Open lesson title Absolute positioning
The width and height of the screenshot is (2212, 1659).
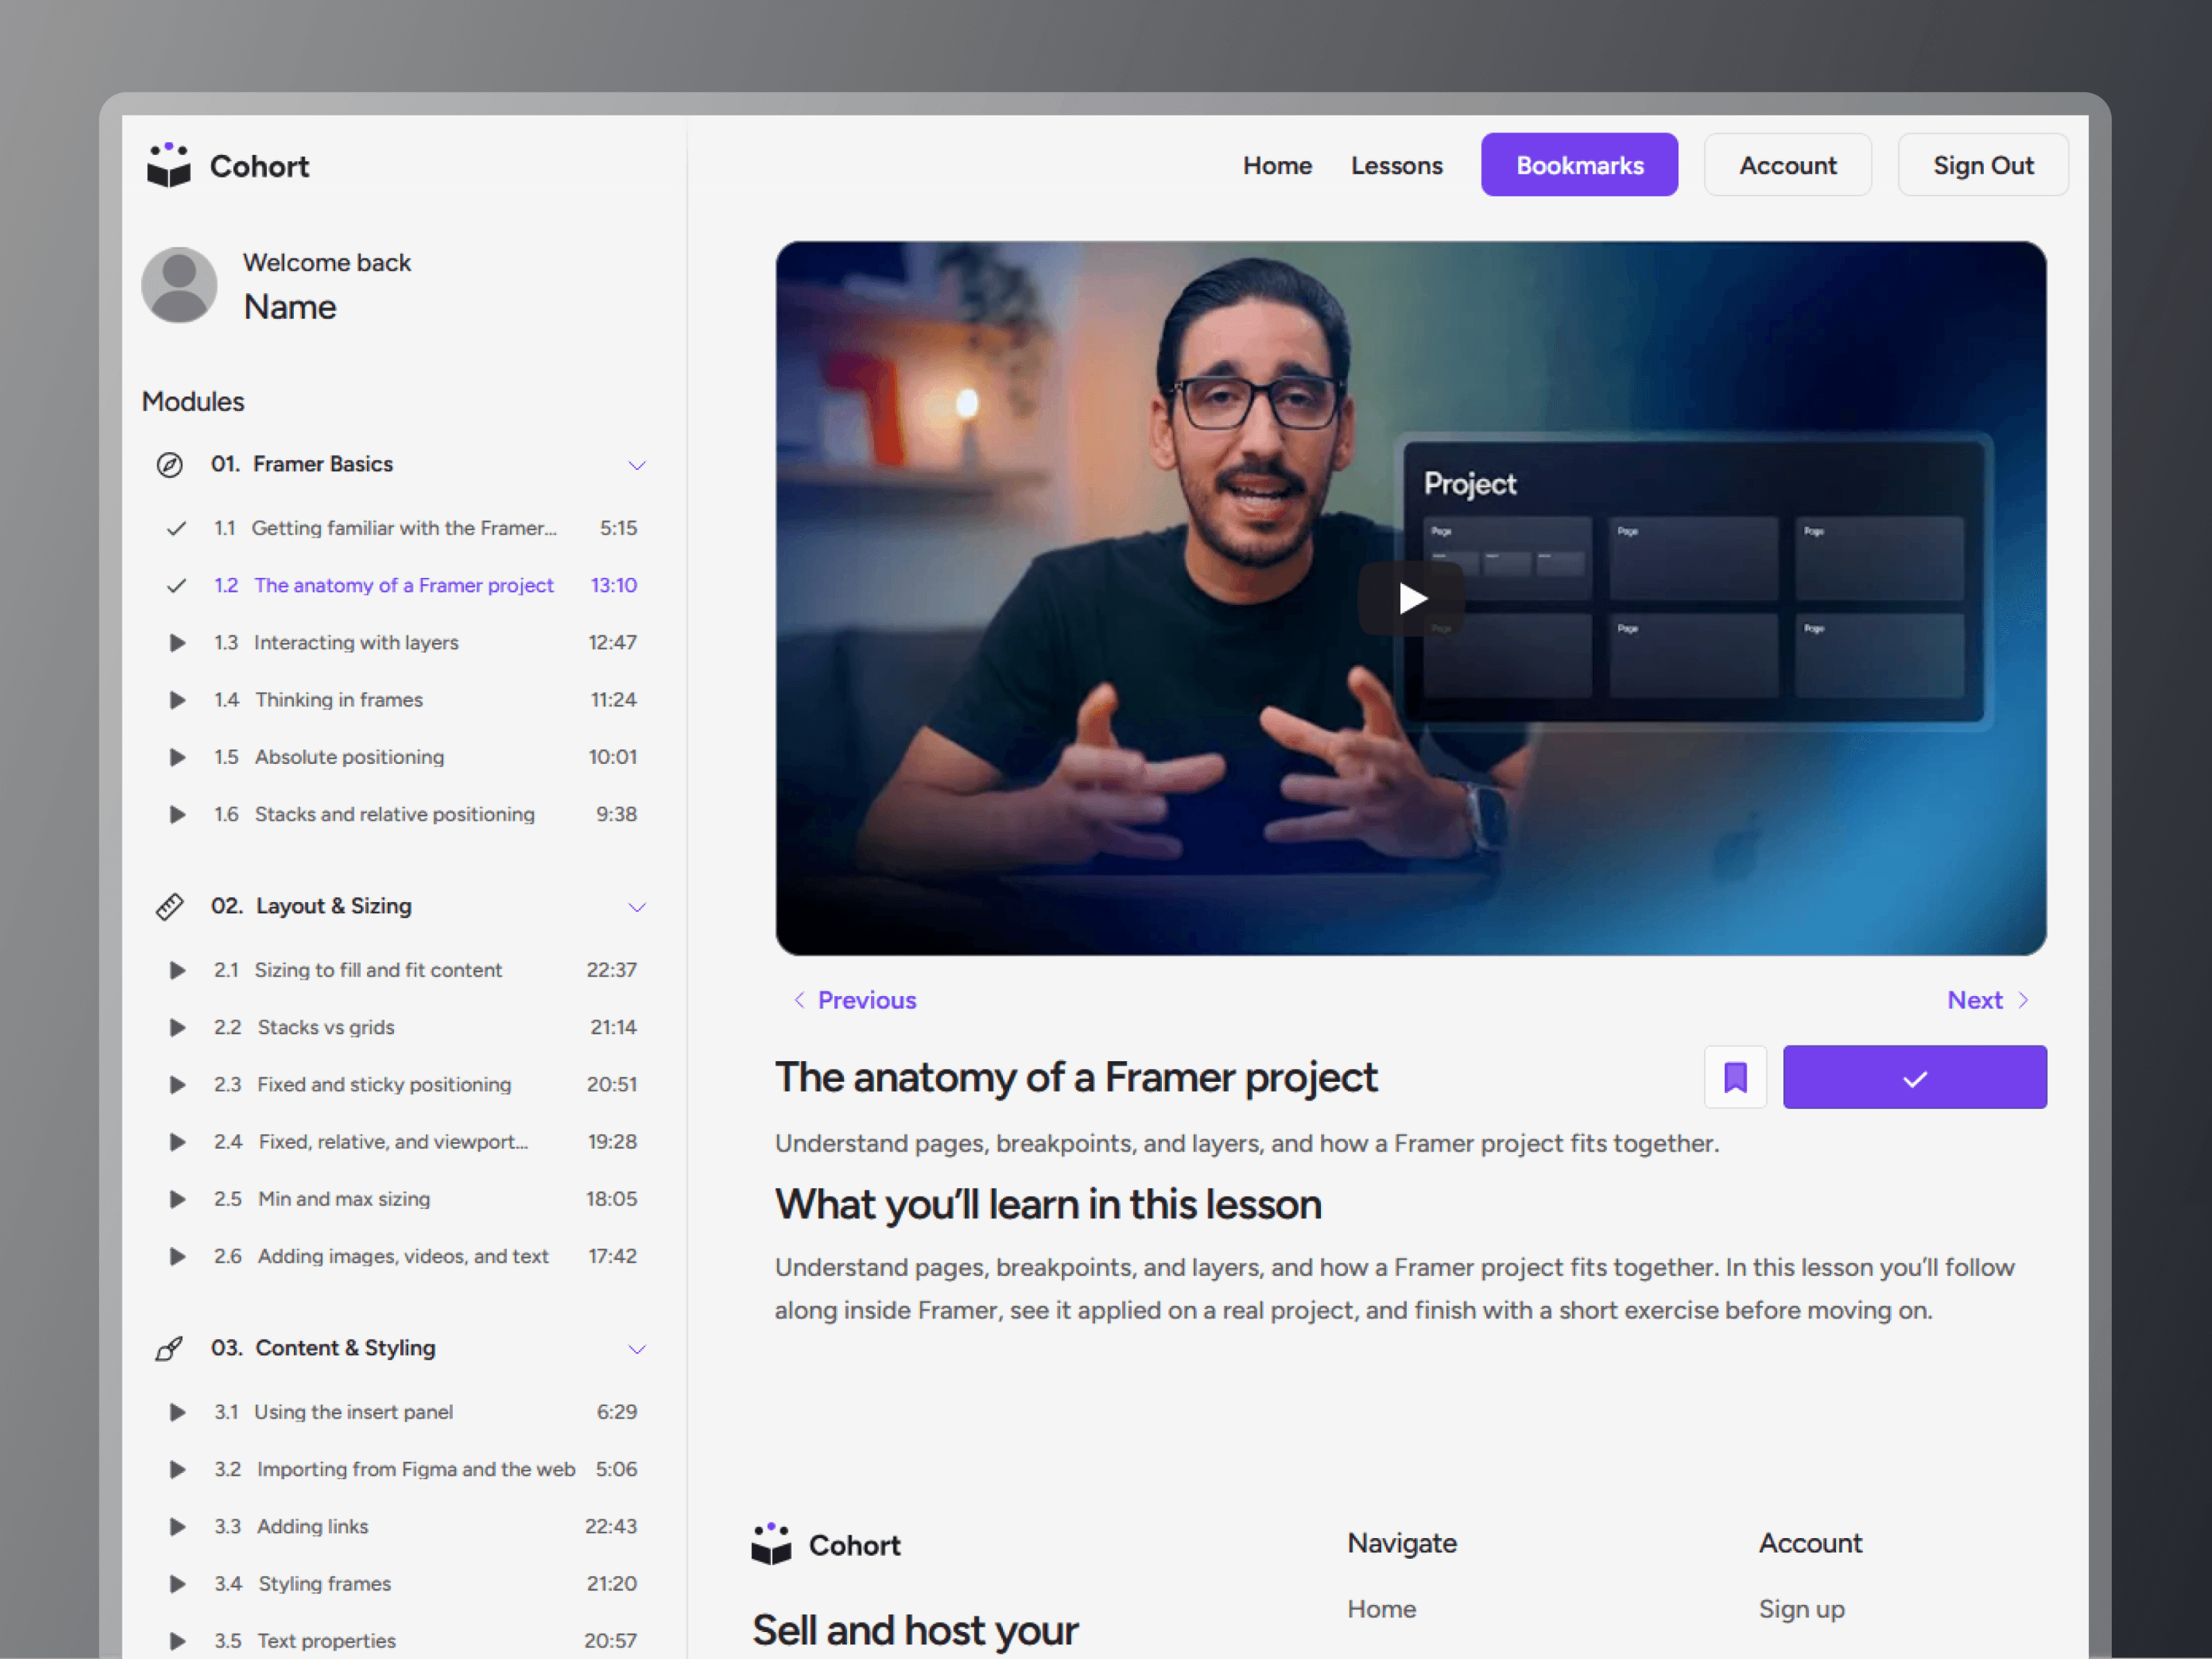point(349,757)
